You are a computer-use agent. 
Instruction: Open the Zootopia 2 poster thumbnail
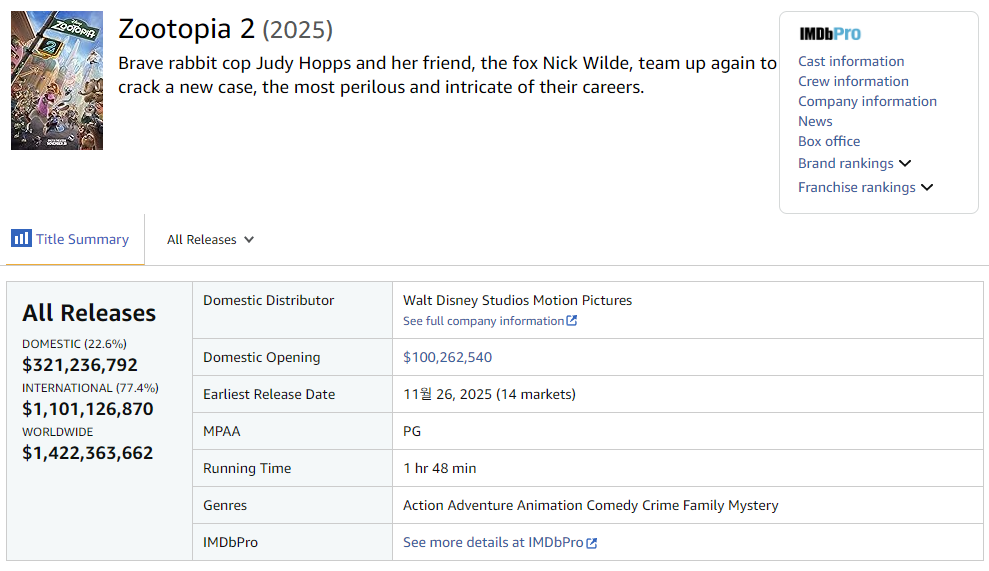coord(57,80)
